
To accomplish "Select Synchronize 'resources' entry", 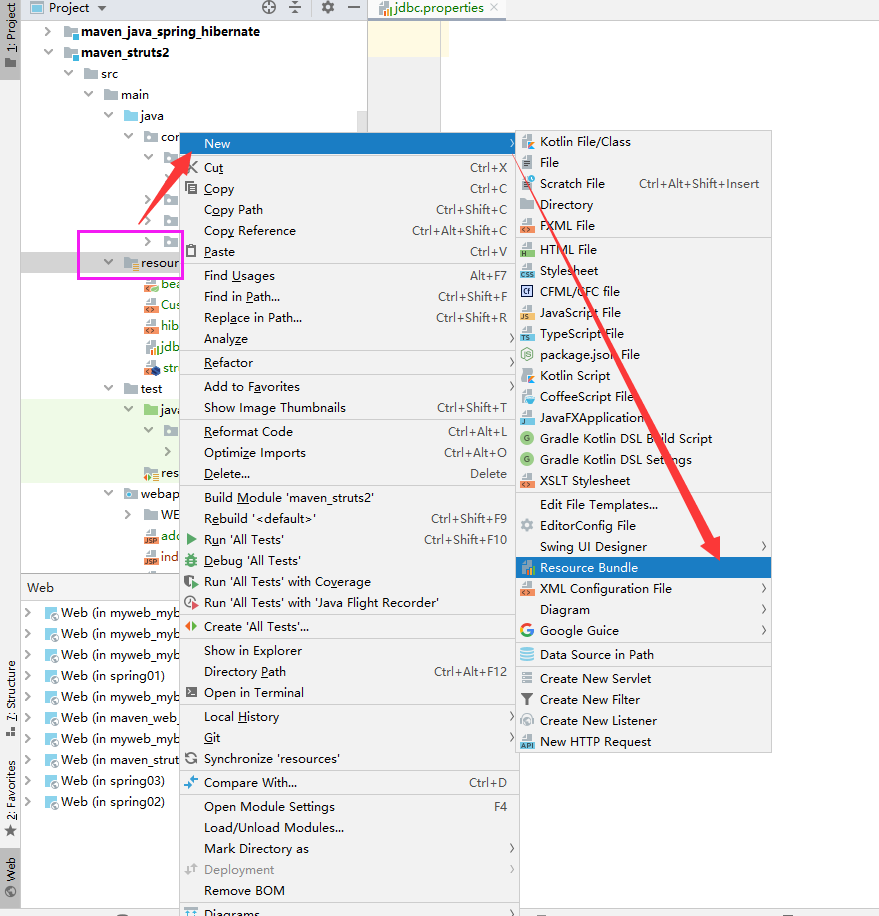I will point(349,759).
